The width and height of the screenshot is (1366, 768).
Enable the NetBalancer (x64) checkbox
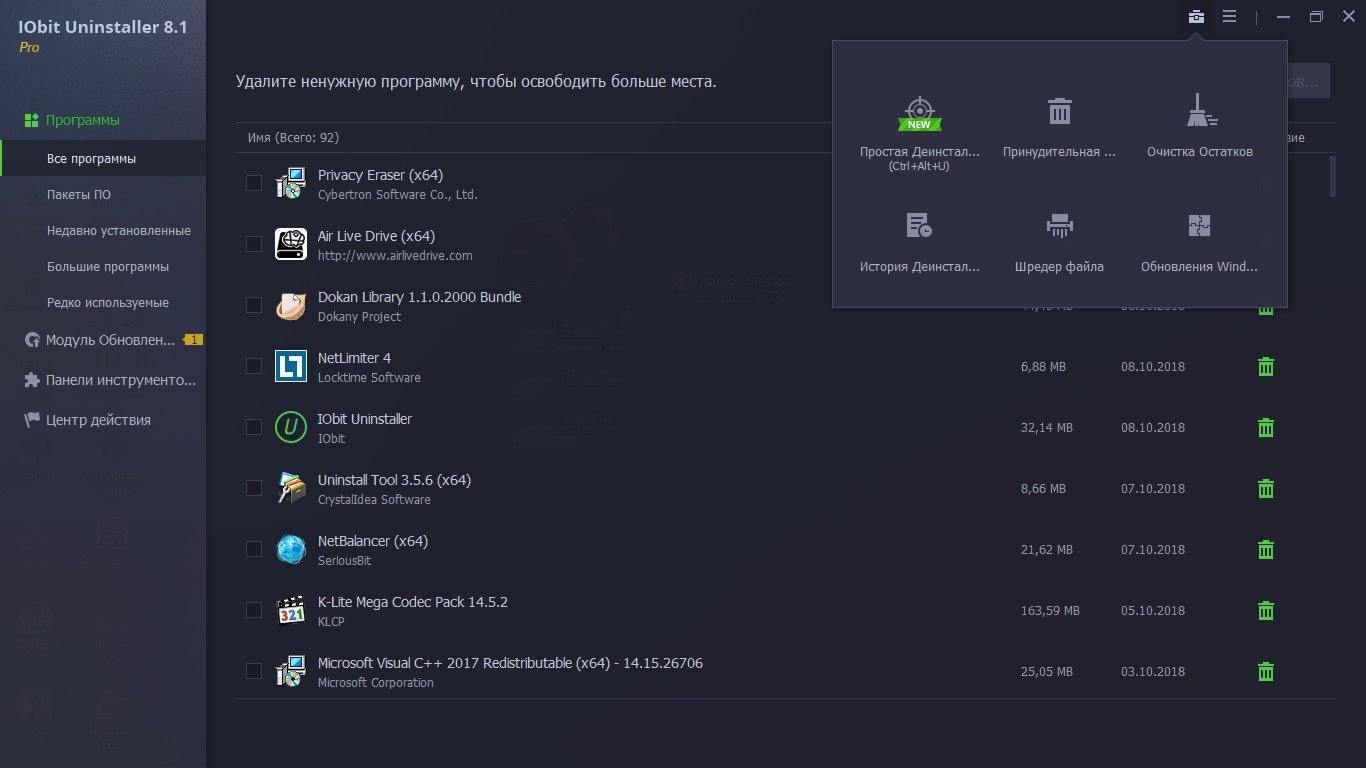point(254,549)
